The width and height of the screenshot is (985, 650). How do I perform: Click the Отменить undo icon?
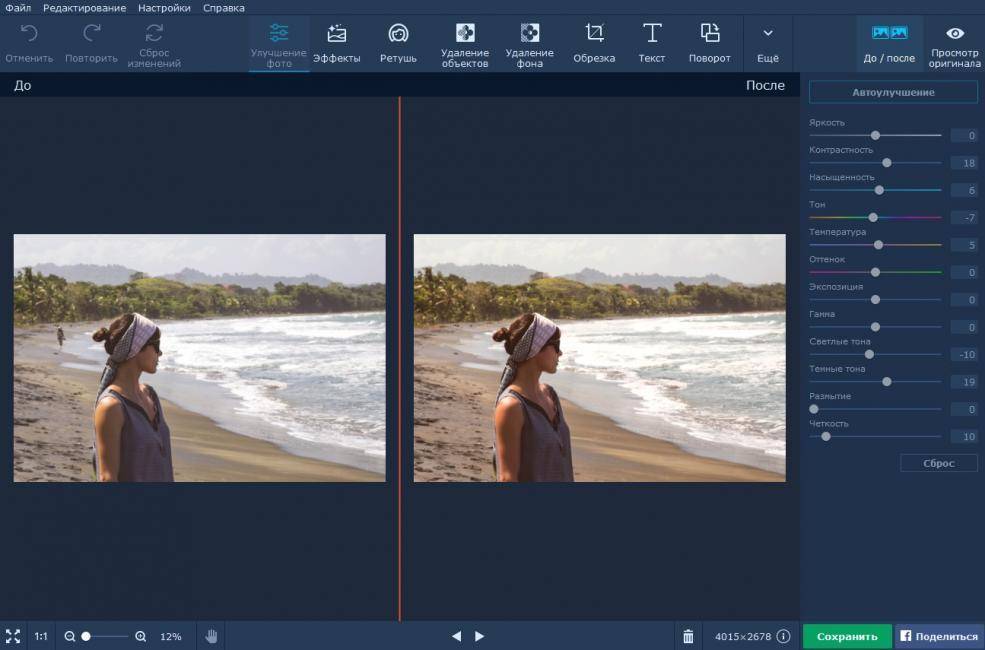(x=29, y=33)
